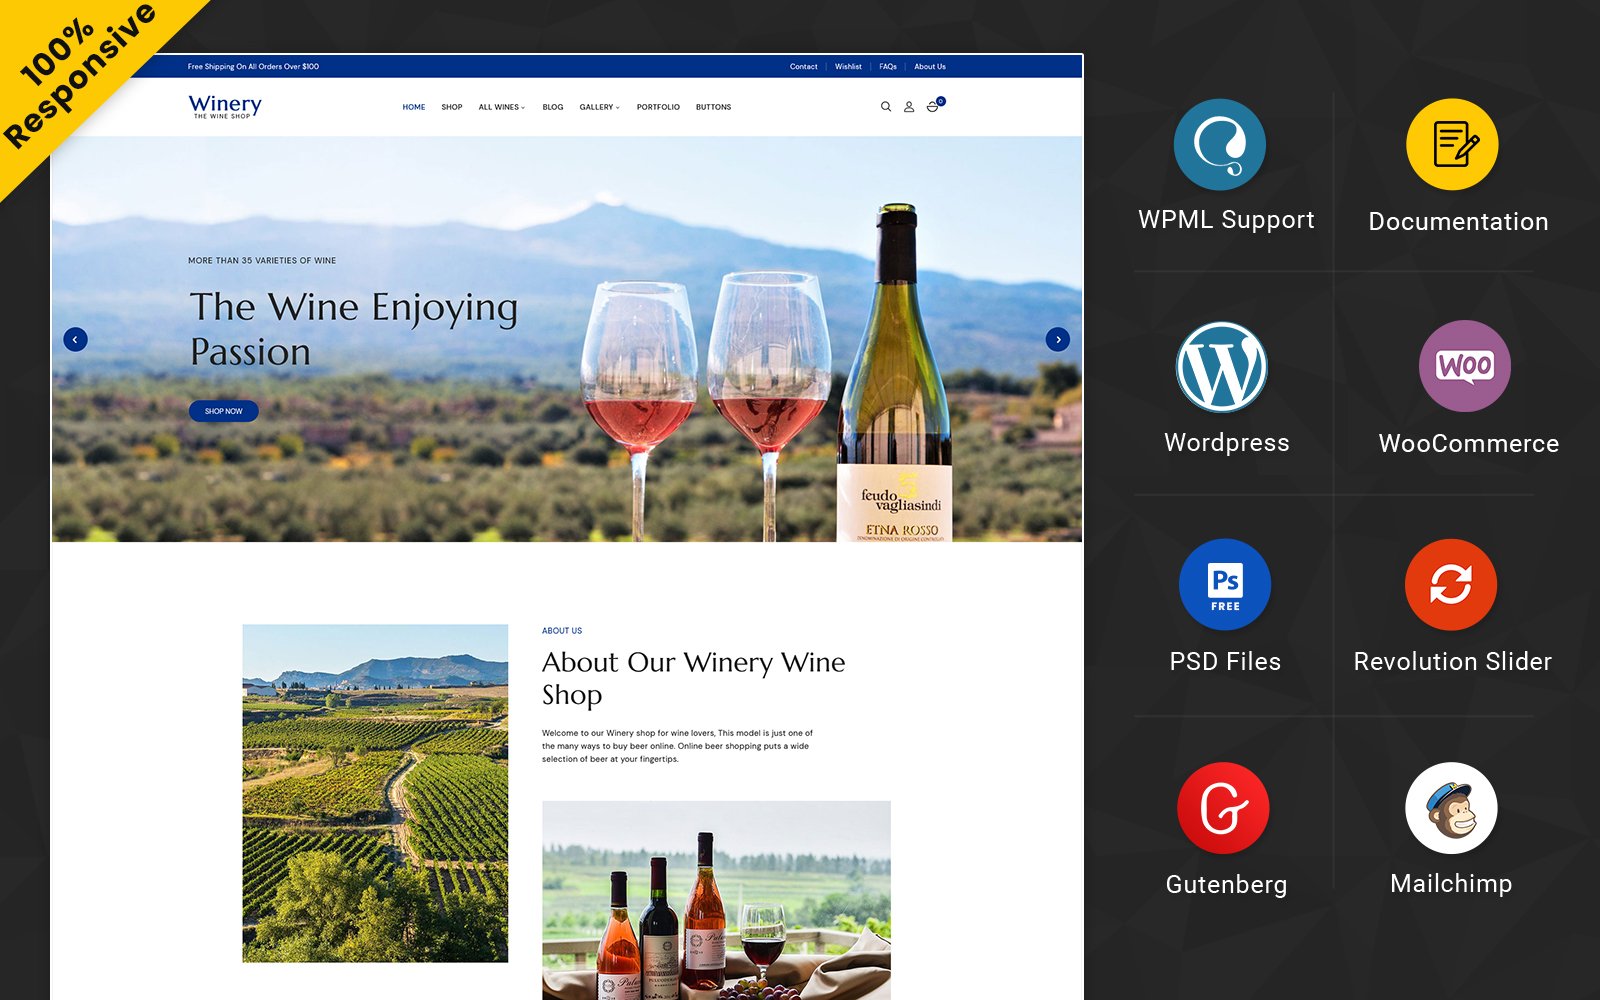Viewport: 1600px width, 1000px height.
Task: Expand the GALLERY dropdown
Action: 599,107
